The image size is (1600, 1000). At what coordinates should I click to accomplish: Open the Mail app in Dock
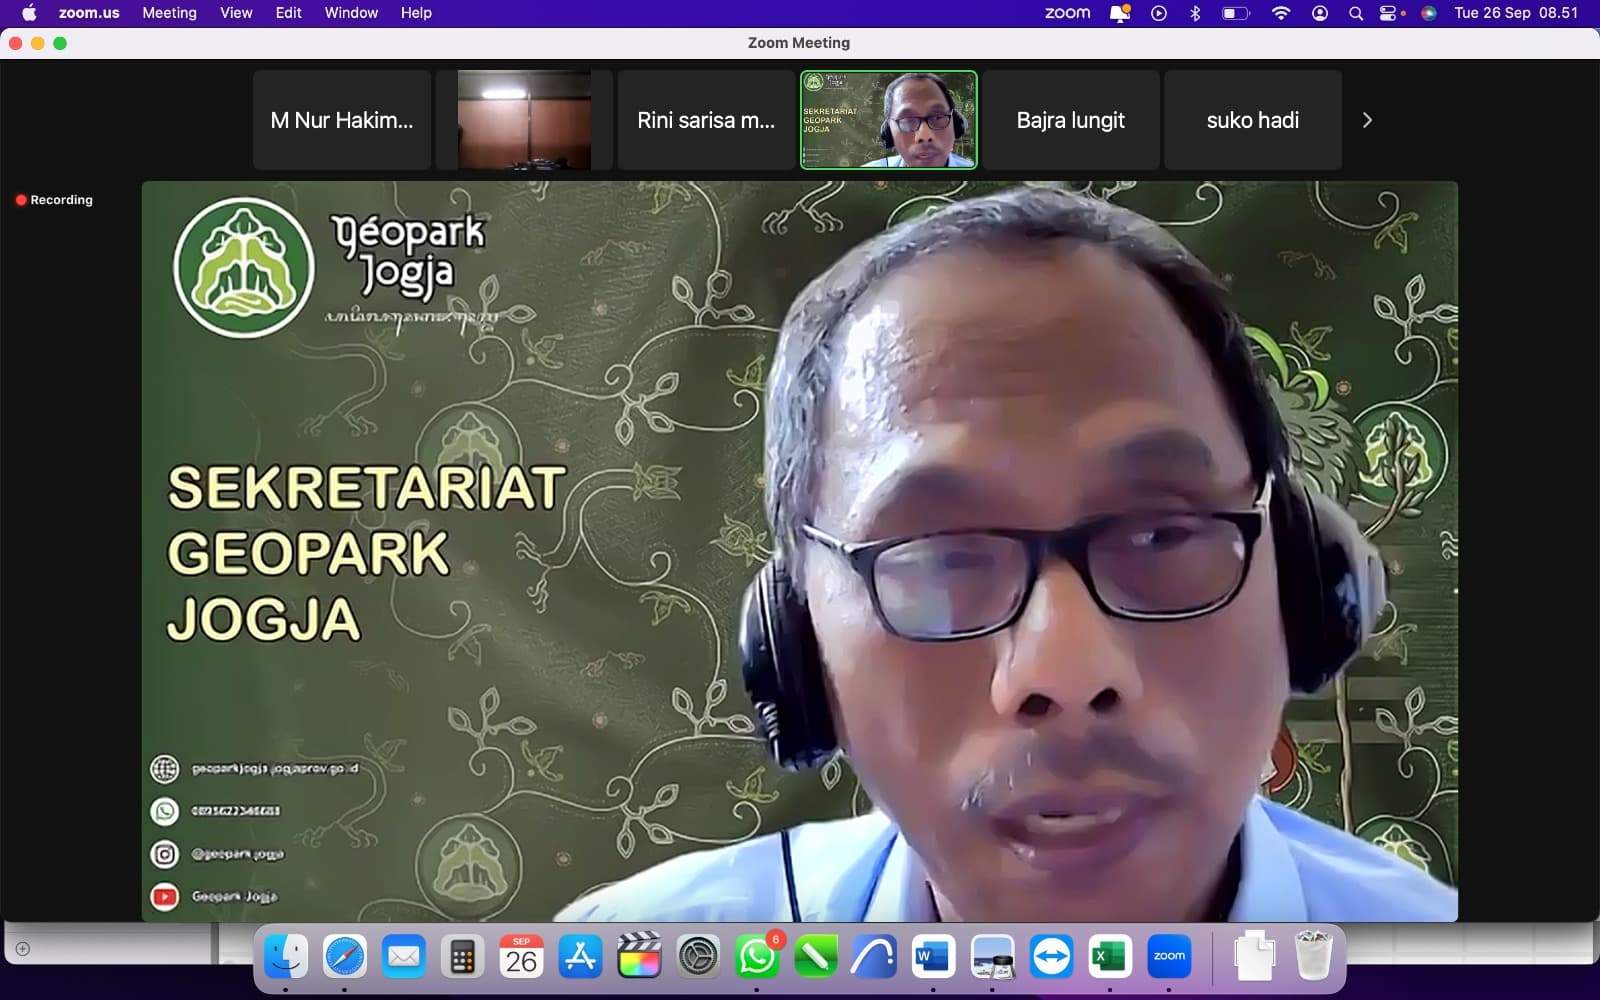[x=404, y=957]
